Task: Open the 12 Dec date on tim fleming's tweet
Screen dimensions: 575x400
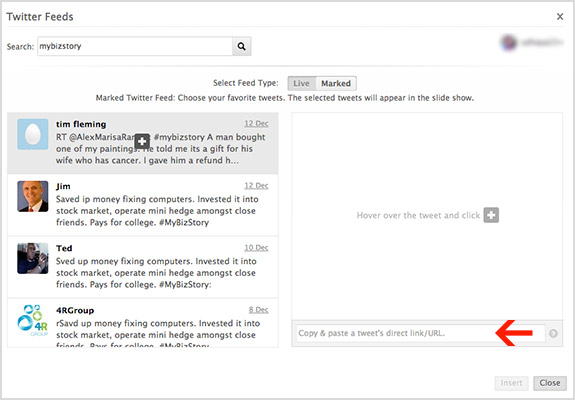Action: [256, 124]
